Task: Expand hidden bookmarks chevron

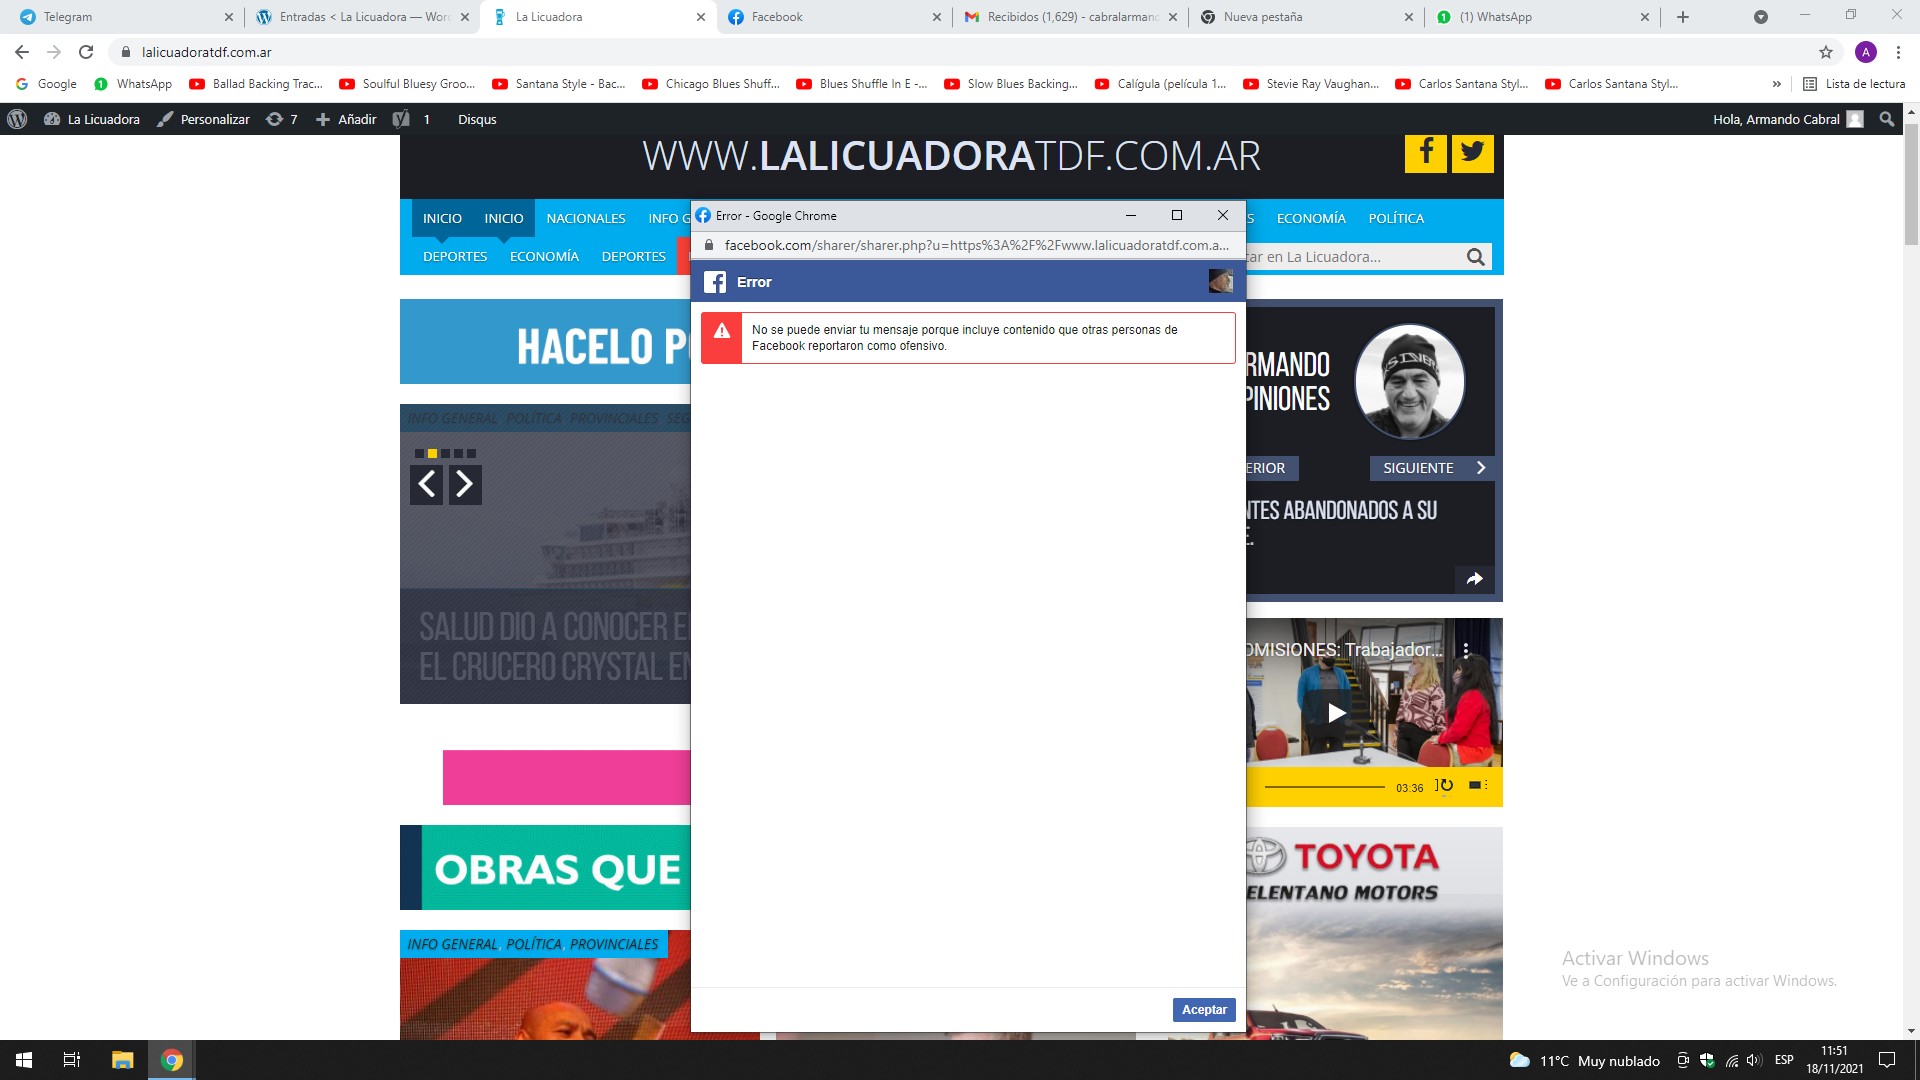Action: coord(1776,84)
